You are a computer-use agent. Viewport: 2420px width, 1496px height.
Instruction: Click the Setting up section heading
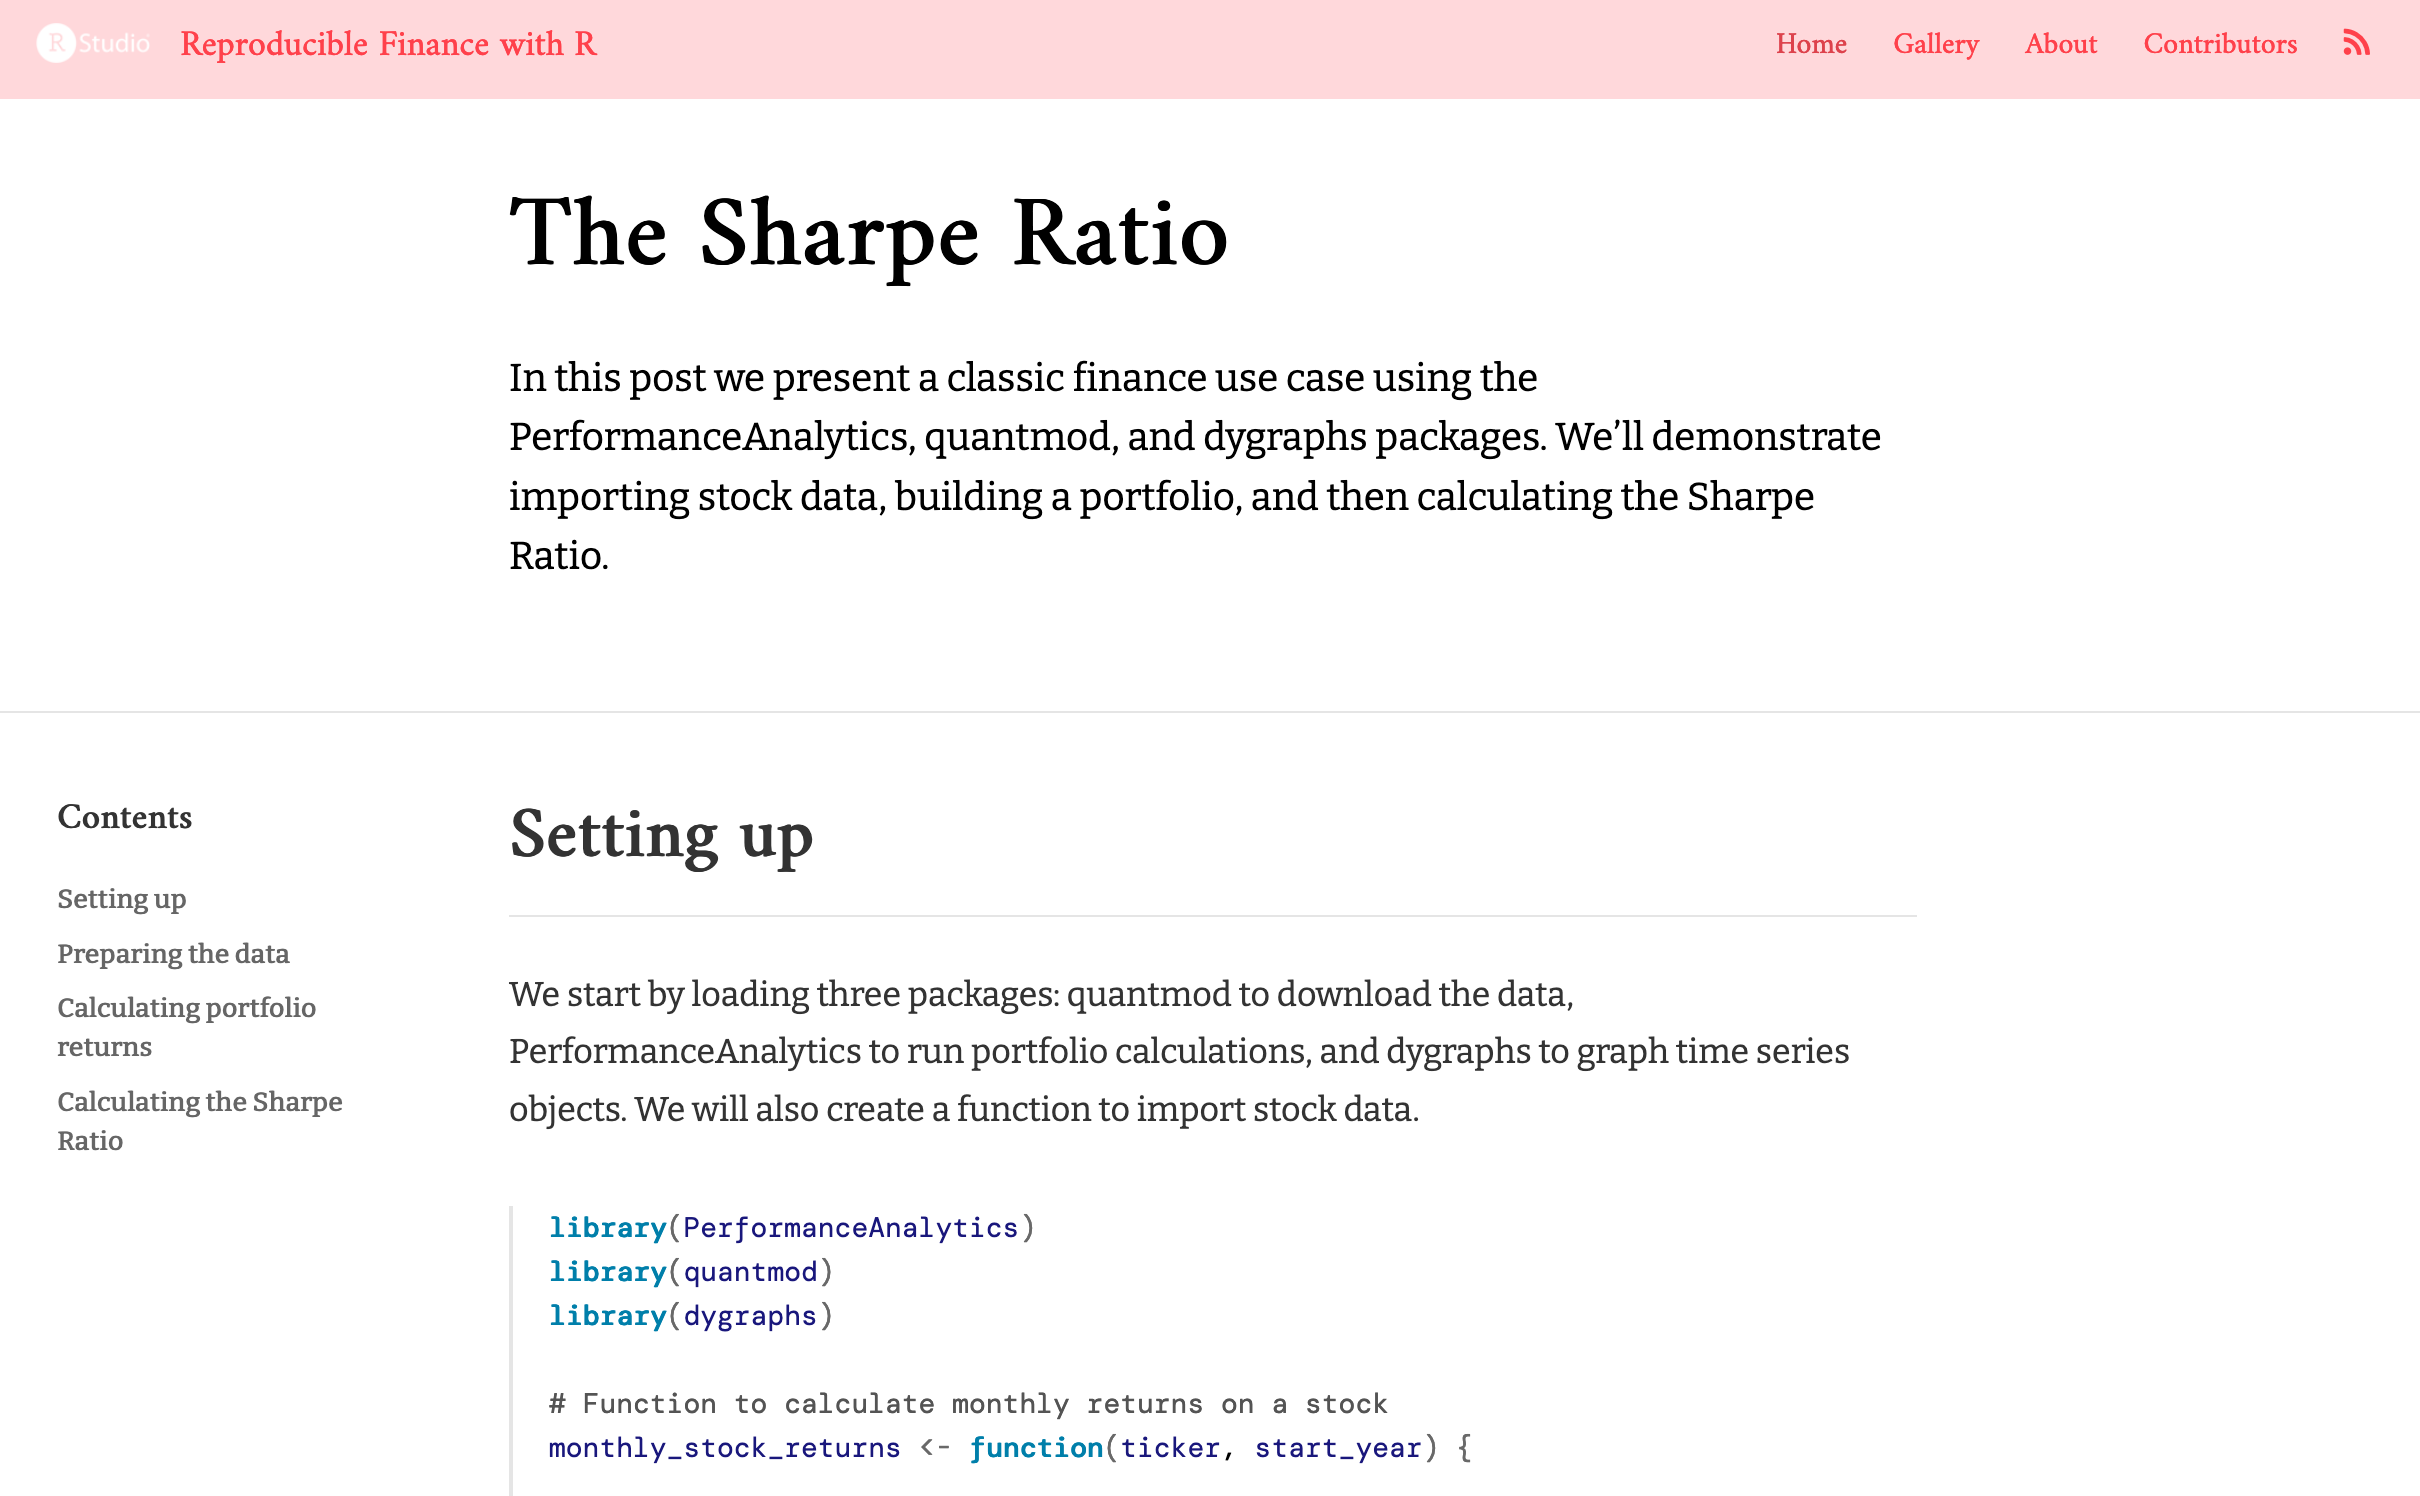click(661, 836)
